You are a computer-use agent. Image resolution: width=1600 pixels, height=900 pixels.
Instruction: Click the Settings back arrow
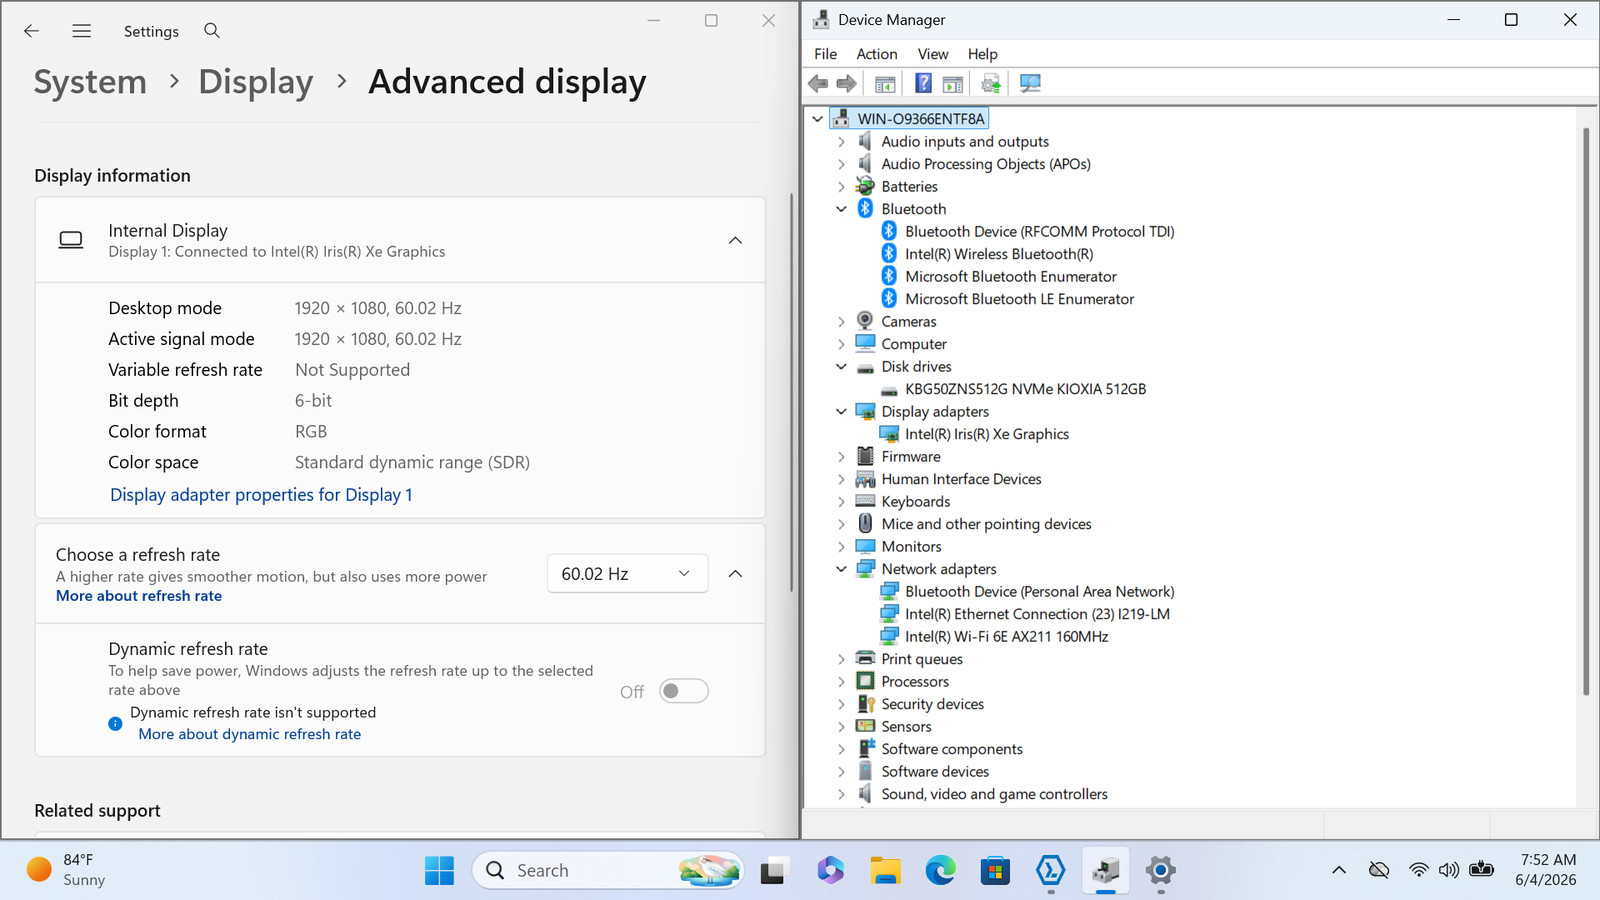coord(32,31)
